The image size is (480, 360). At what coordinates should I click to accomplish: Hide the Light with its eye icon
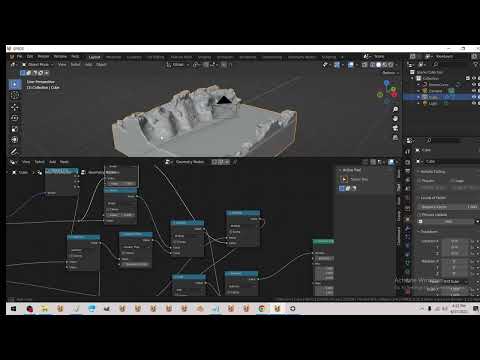click(474, 103)
